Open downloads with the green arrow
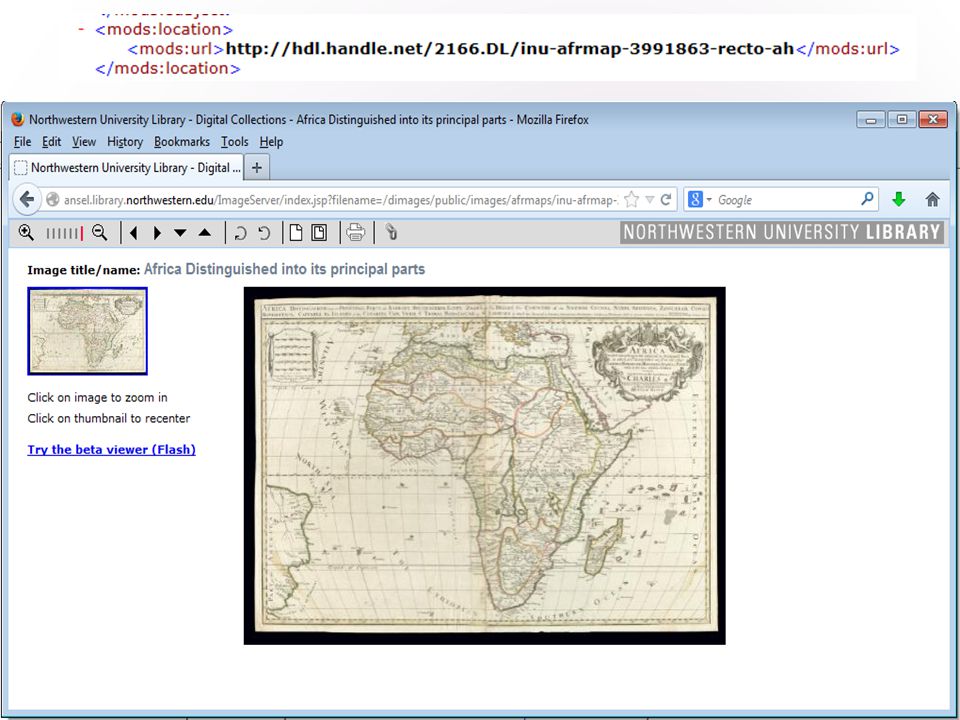Viewport: 960px width, 720px height. point(899,200)
